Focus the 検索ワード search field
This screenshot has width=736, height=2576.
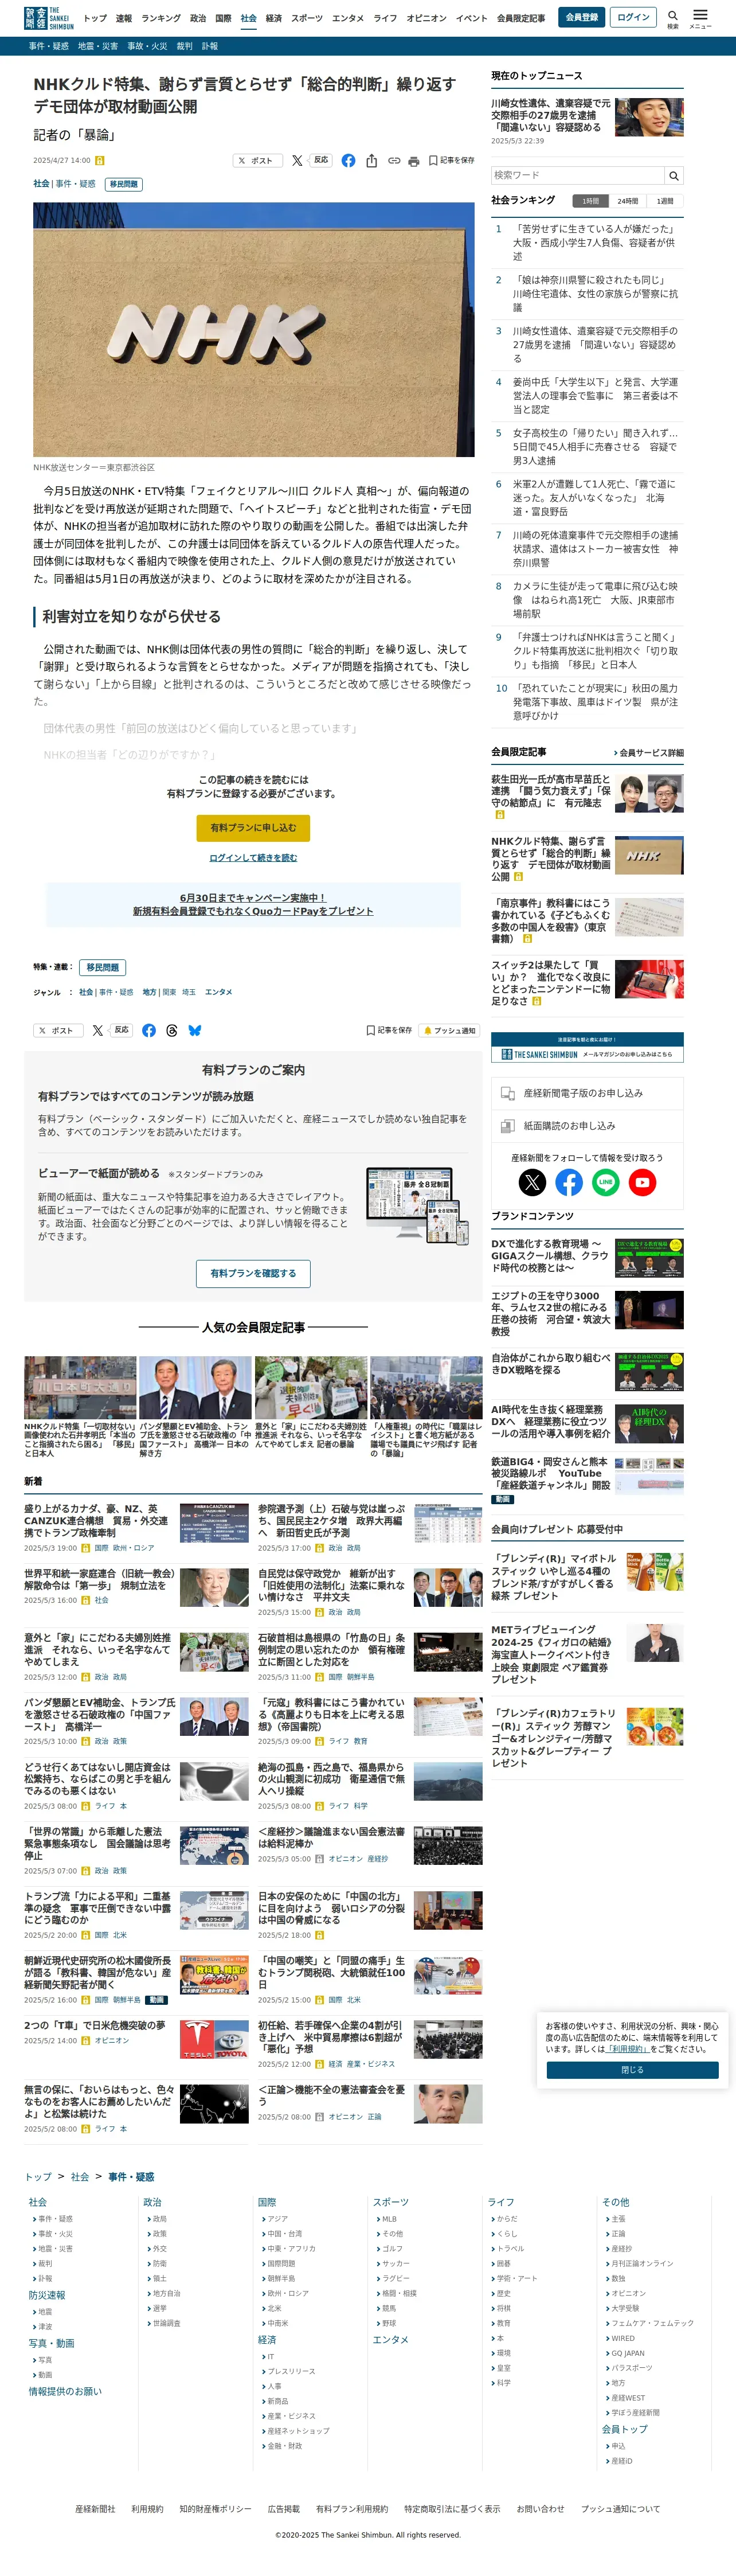pos(578,175)
